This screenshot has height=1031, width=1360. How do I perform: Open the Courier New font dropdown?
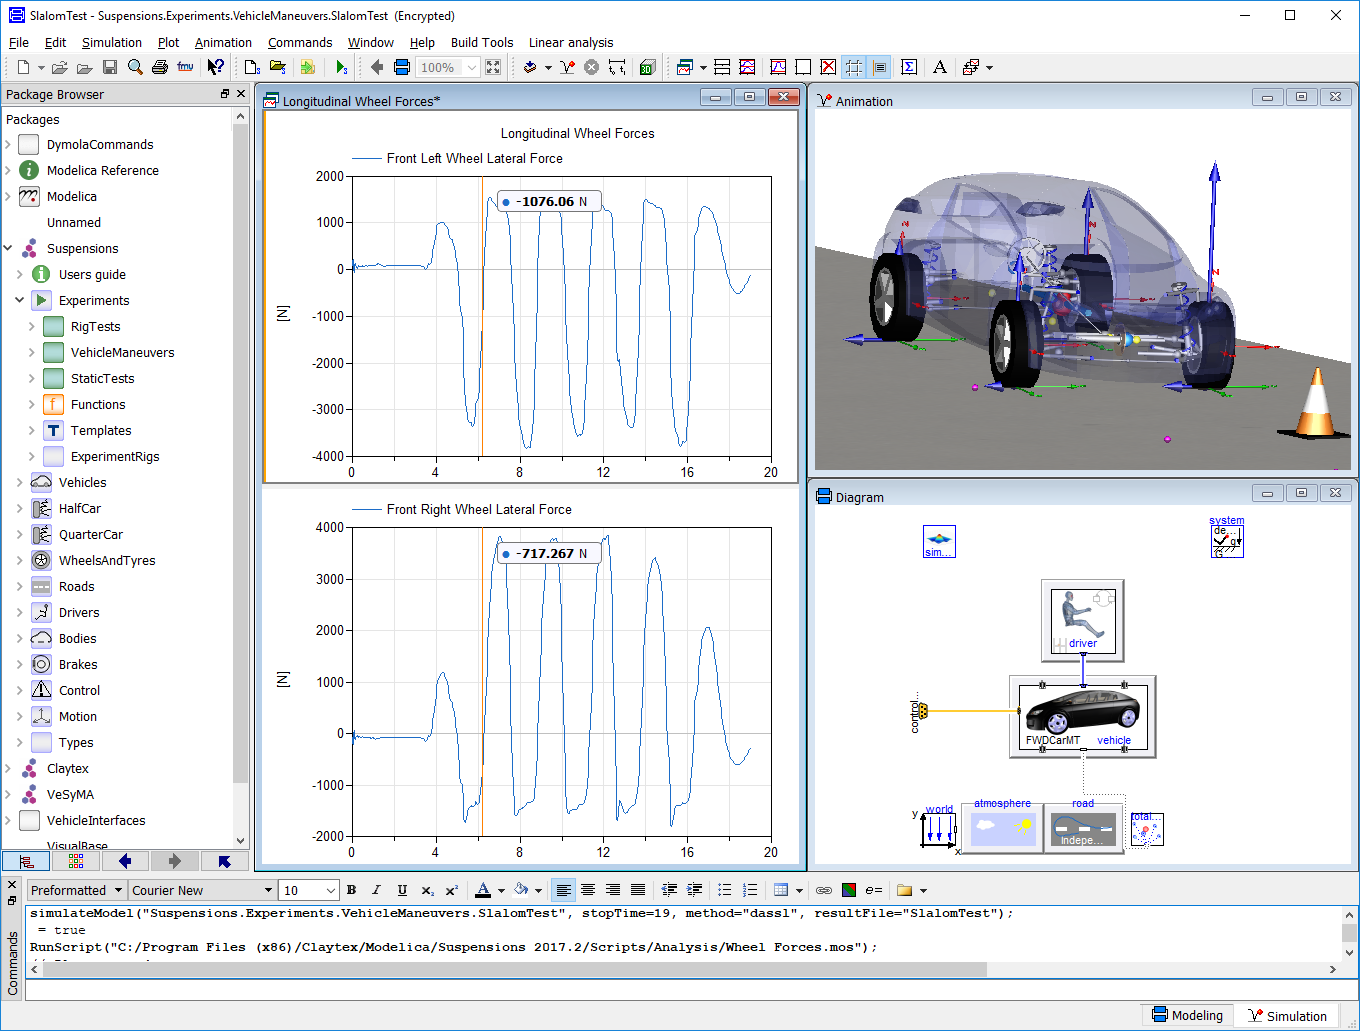point(268,890)
